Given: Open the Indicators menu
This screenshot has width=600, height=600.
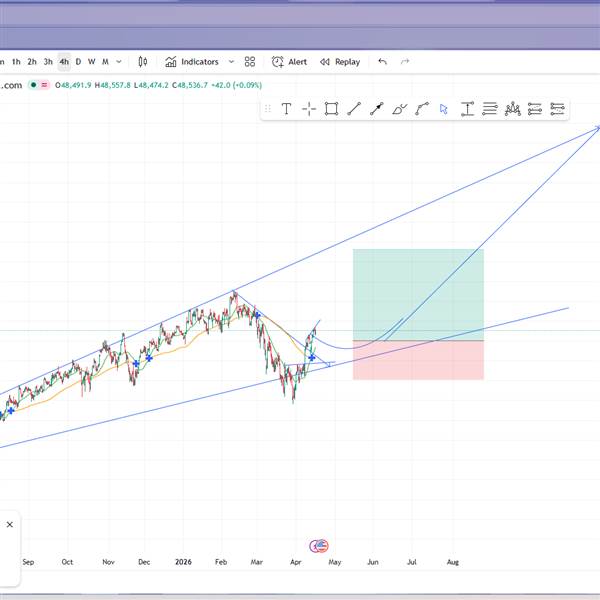Looking at the screenshot, I should pos(192,62).
